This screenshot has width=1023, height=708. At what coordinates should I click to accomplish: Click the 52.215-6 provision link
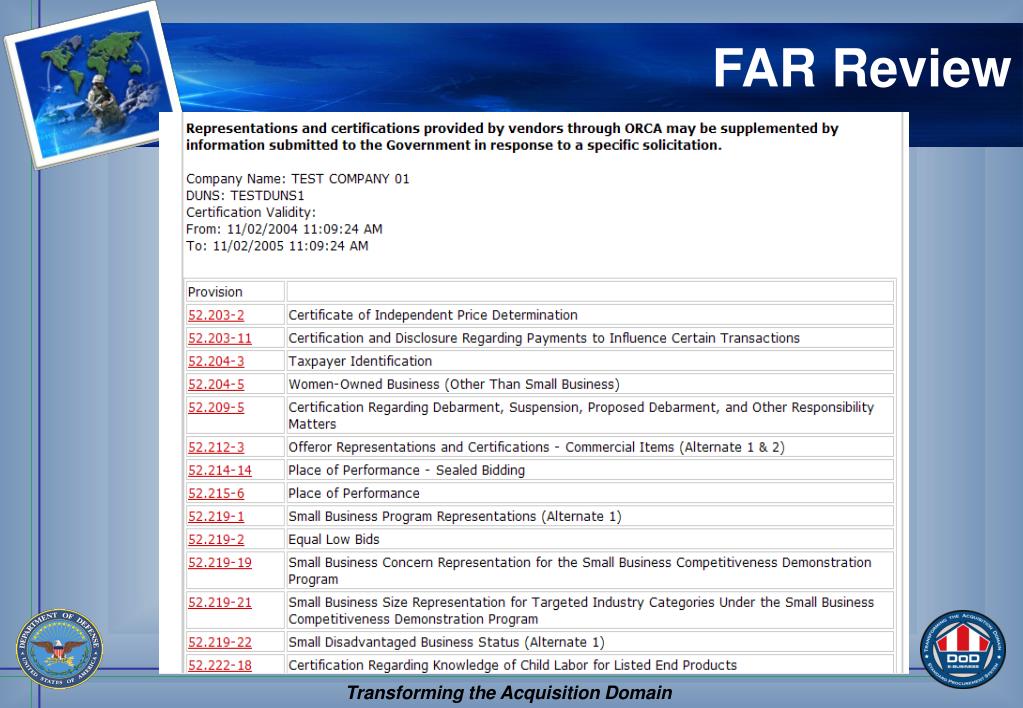(216, 493)
